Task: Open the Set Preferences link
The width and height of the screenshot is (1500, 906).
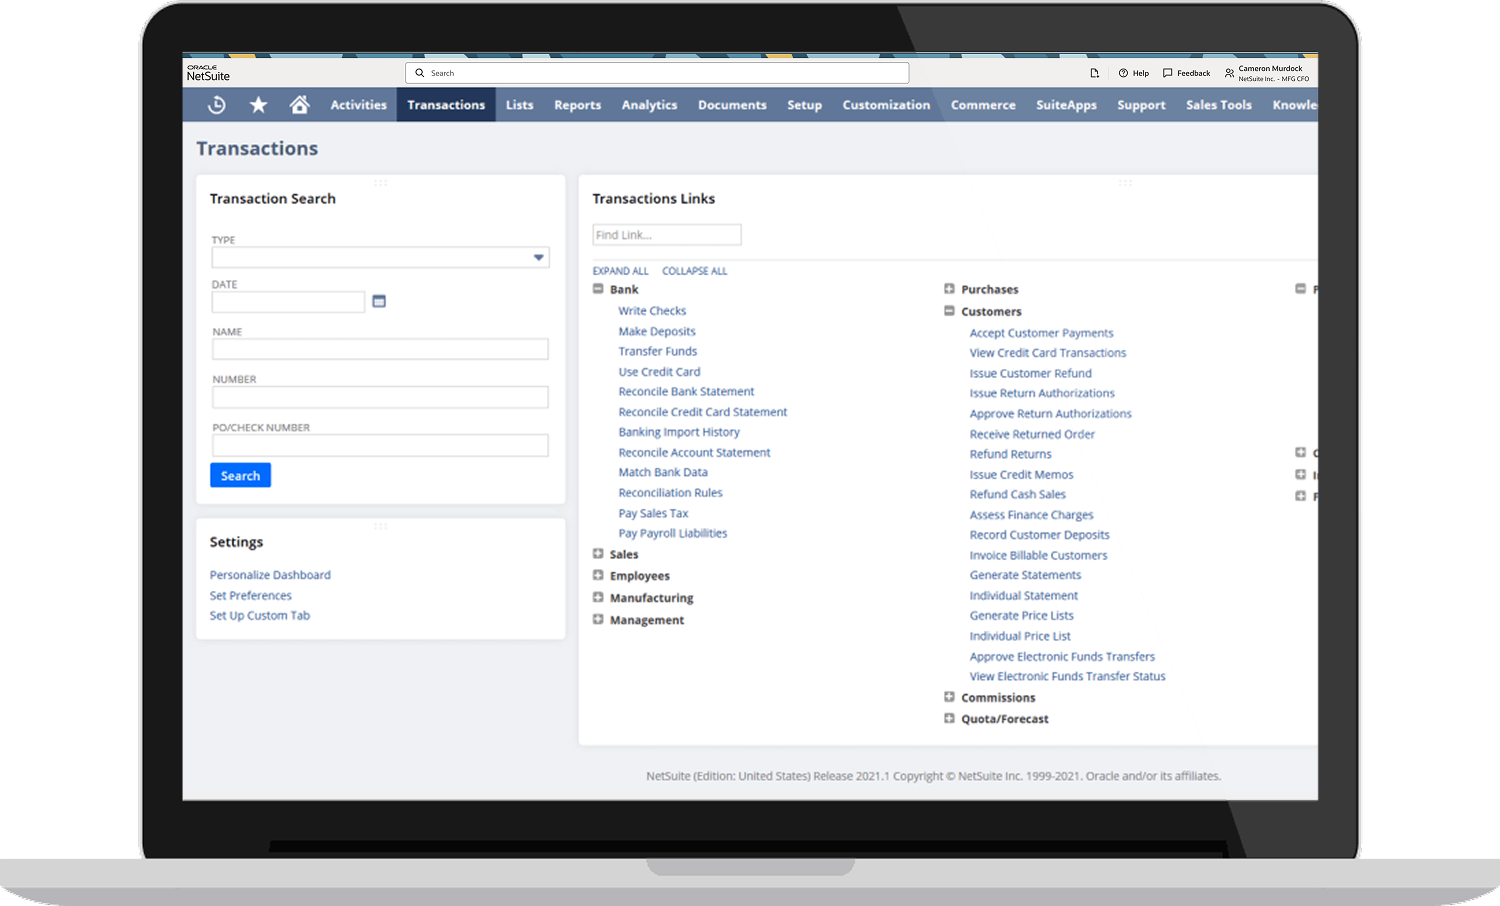Action: coord(250,595)
